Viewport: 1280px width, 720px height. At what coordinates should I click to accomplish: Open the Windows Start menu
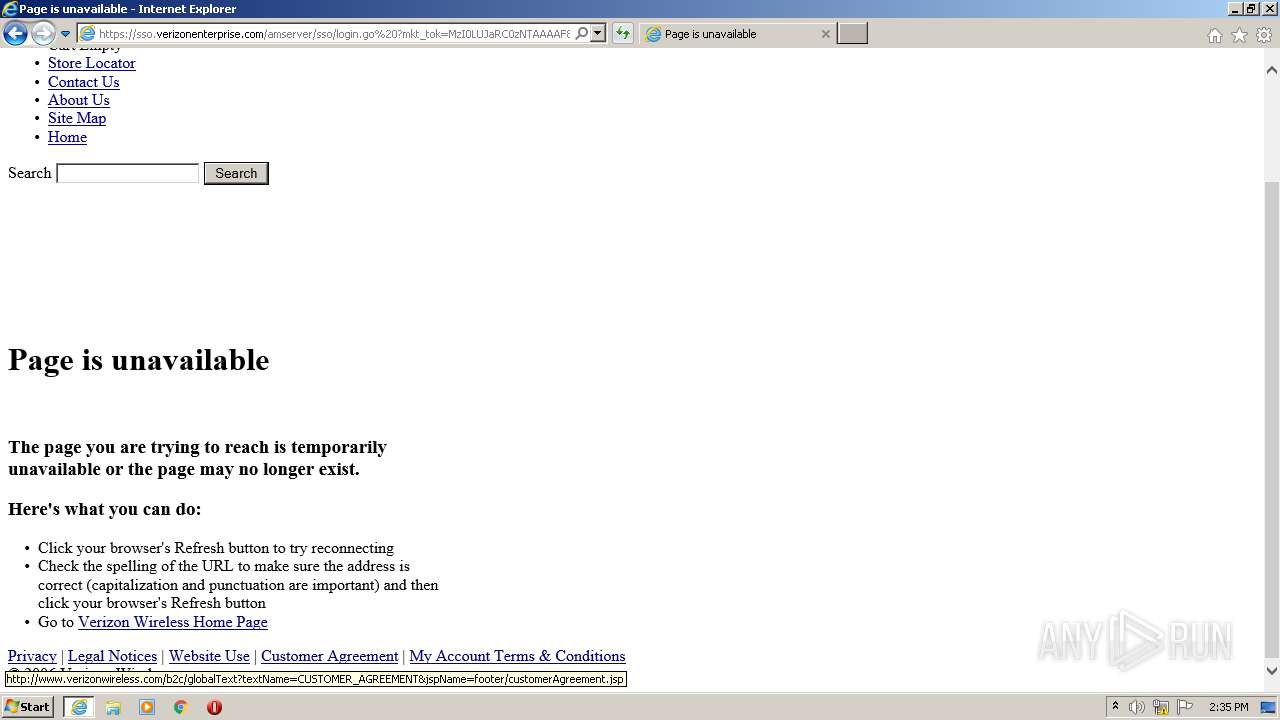click(x=28, y=707)
